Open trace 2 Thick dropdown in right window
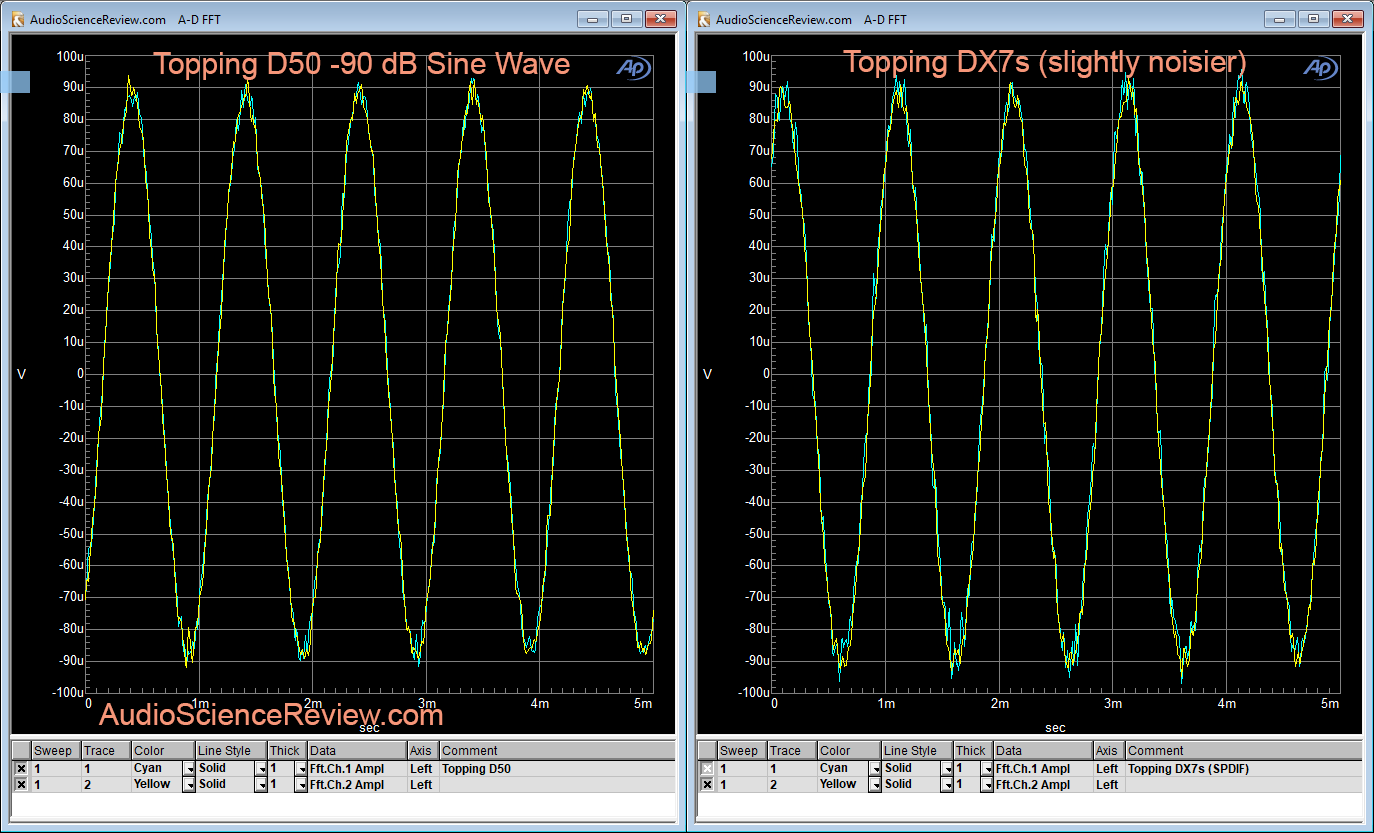The image size is (1374, 833). pyautogui.click(x=986, y=785)
